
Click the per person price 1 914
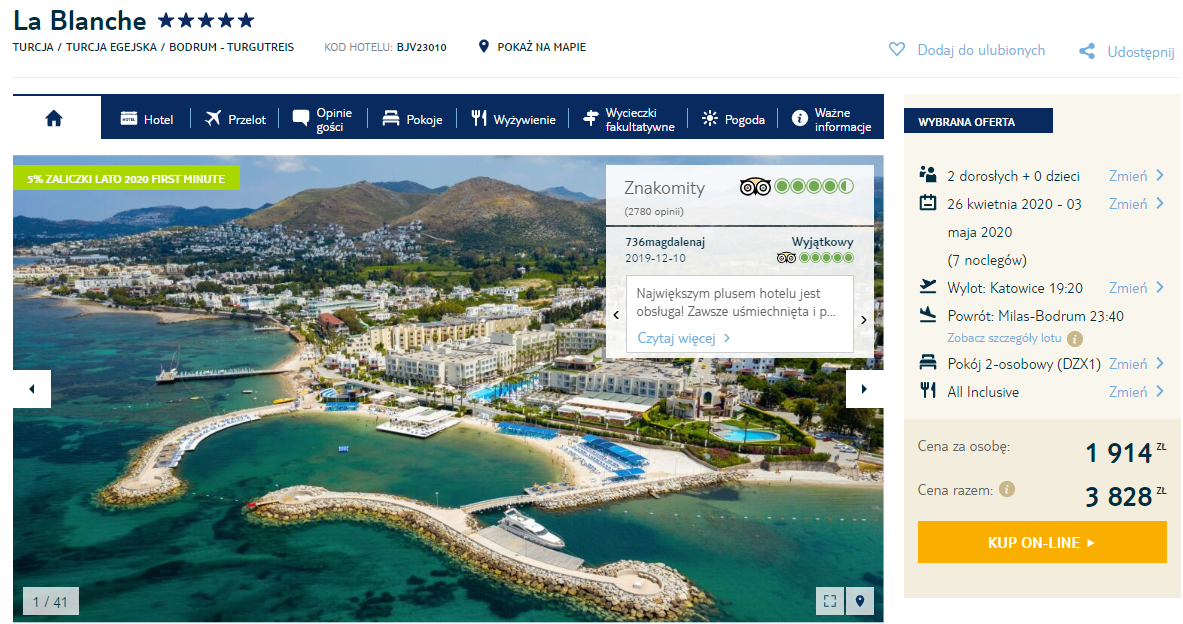tap(1125, 453)
